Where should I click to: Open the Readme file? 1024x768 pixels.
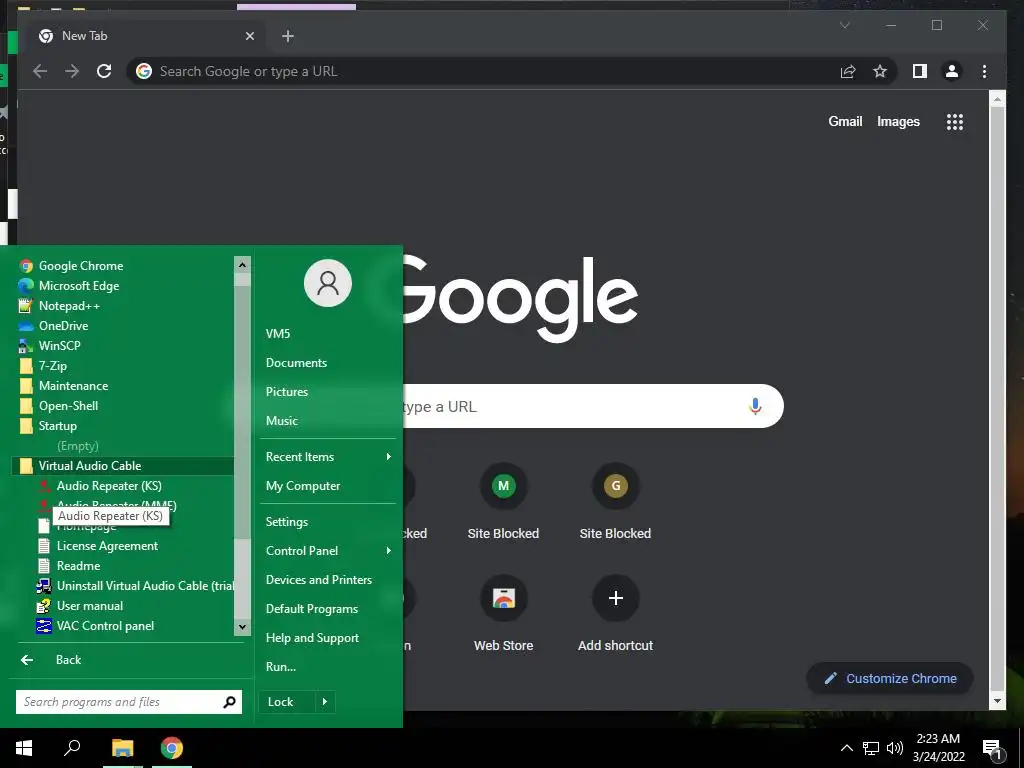(x=78, y=566)
